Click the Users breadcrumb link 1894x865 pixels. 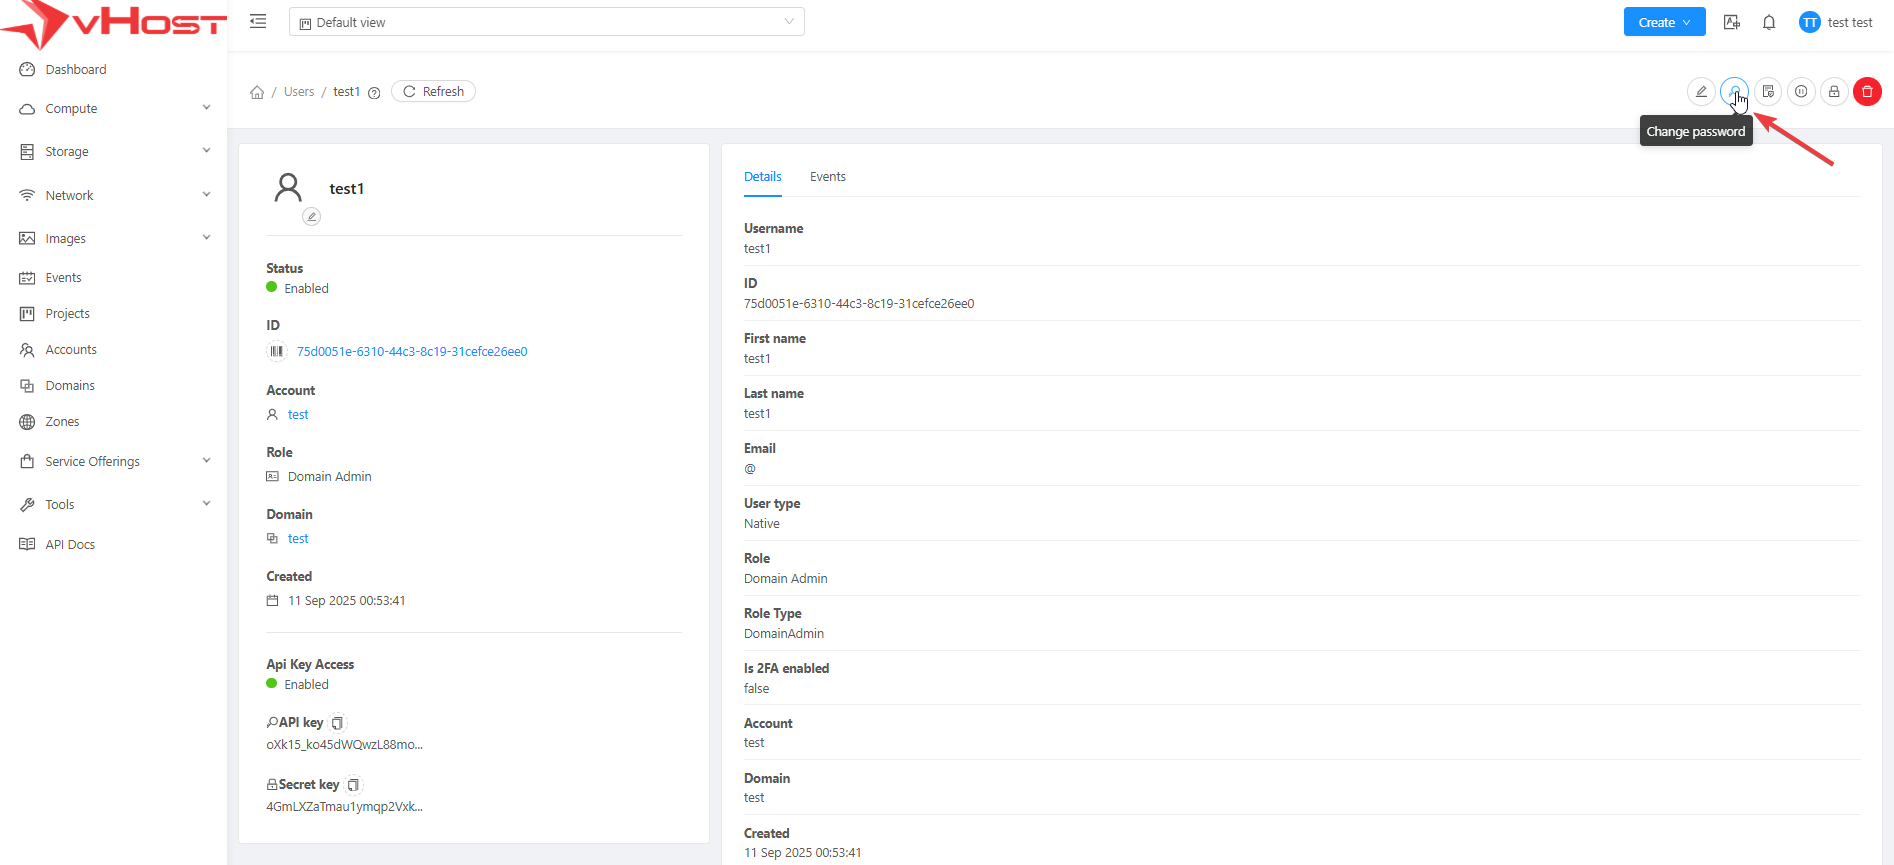(x=299, y=92)
